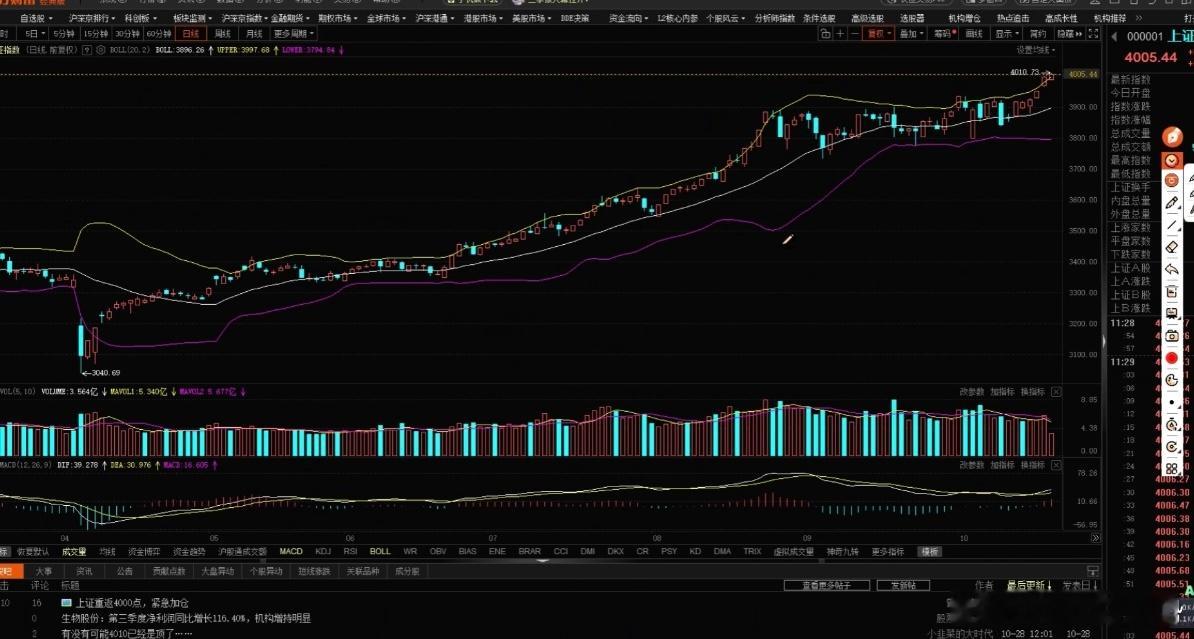Open 板块监测 menu
Viewport: 1194px width, 639px height.
191,18
